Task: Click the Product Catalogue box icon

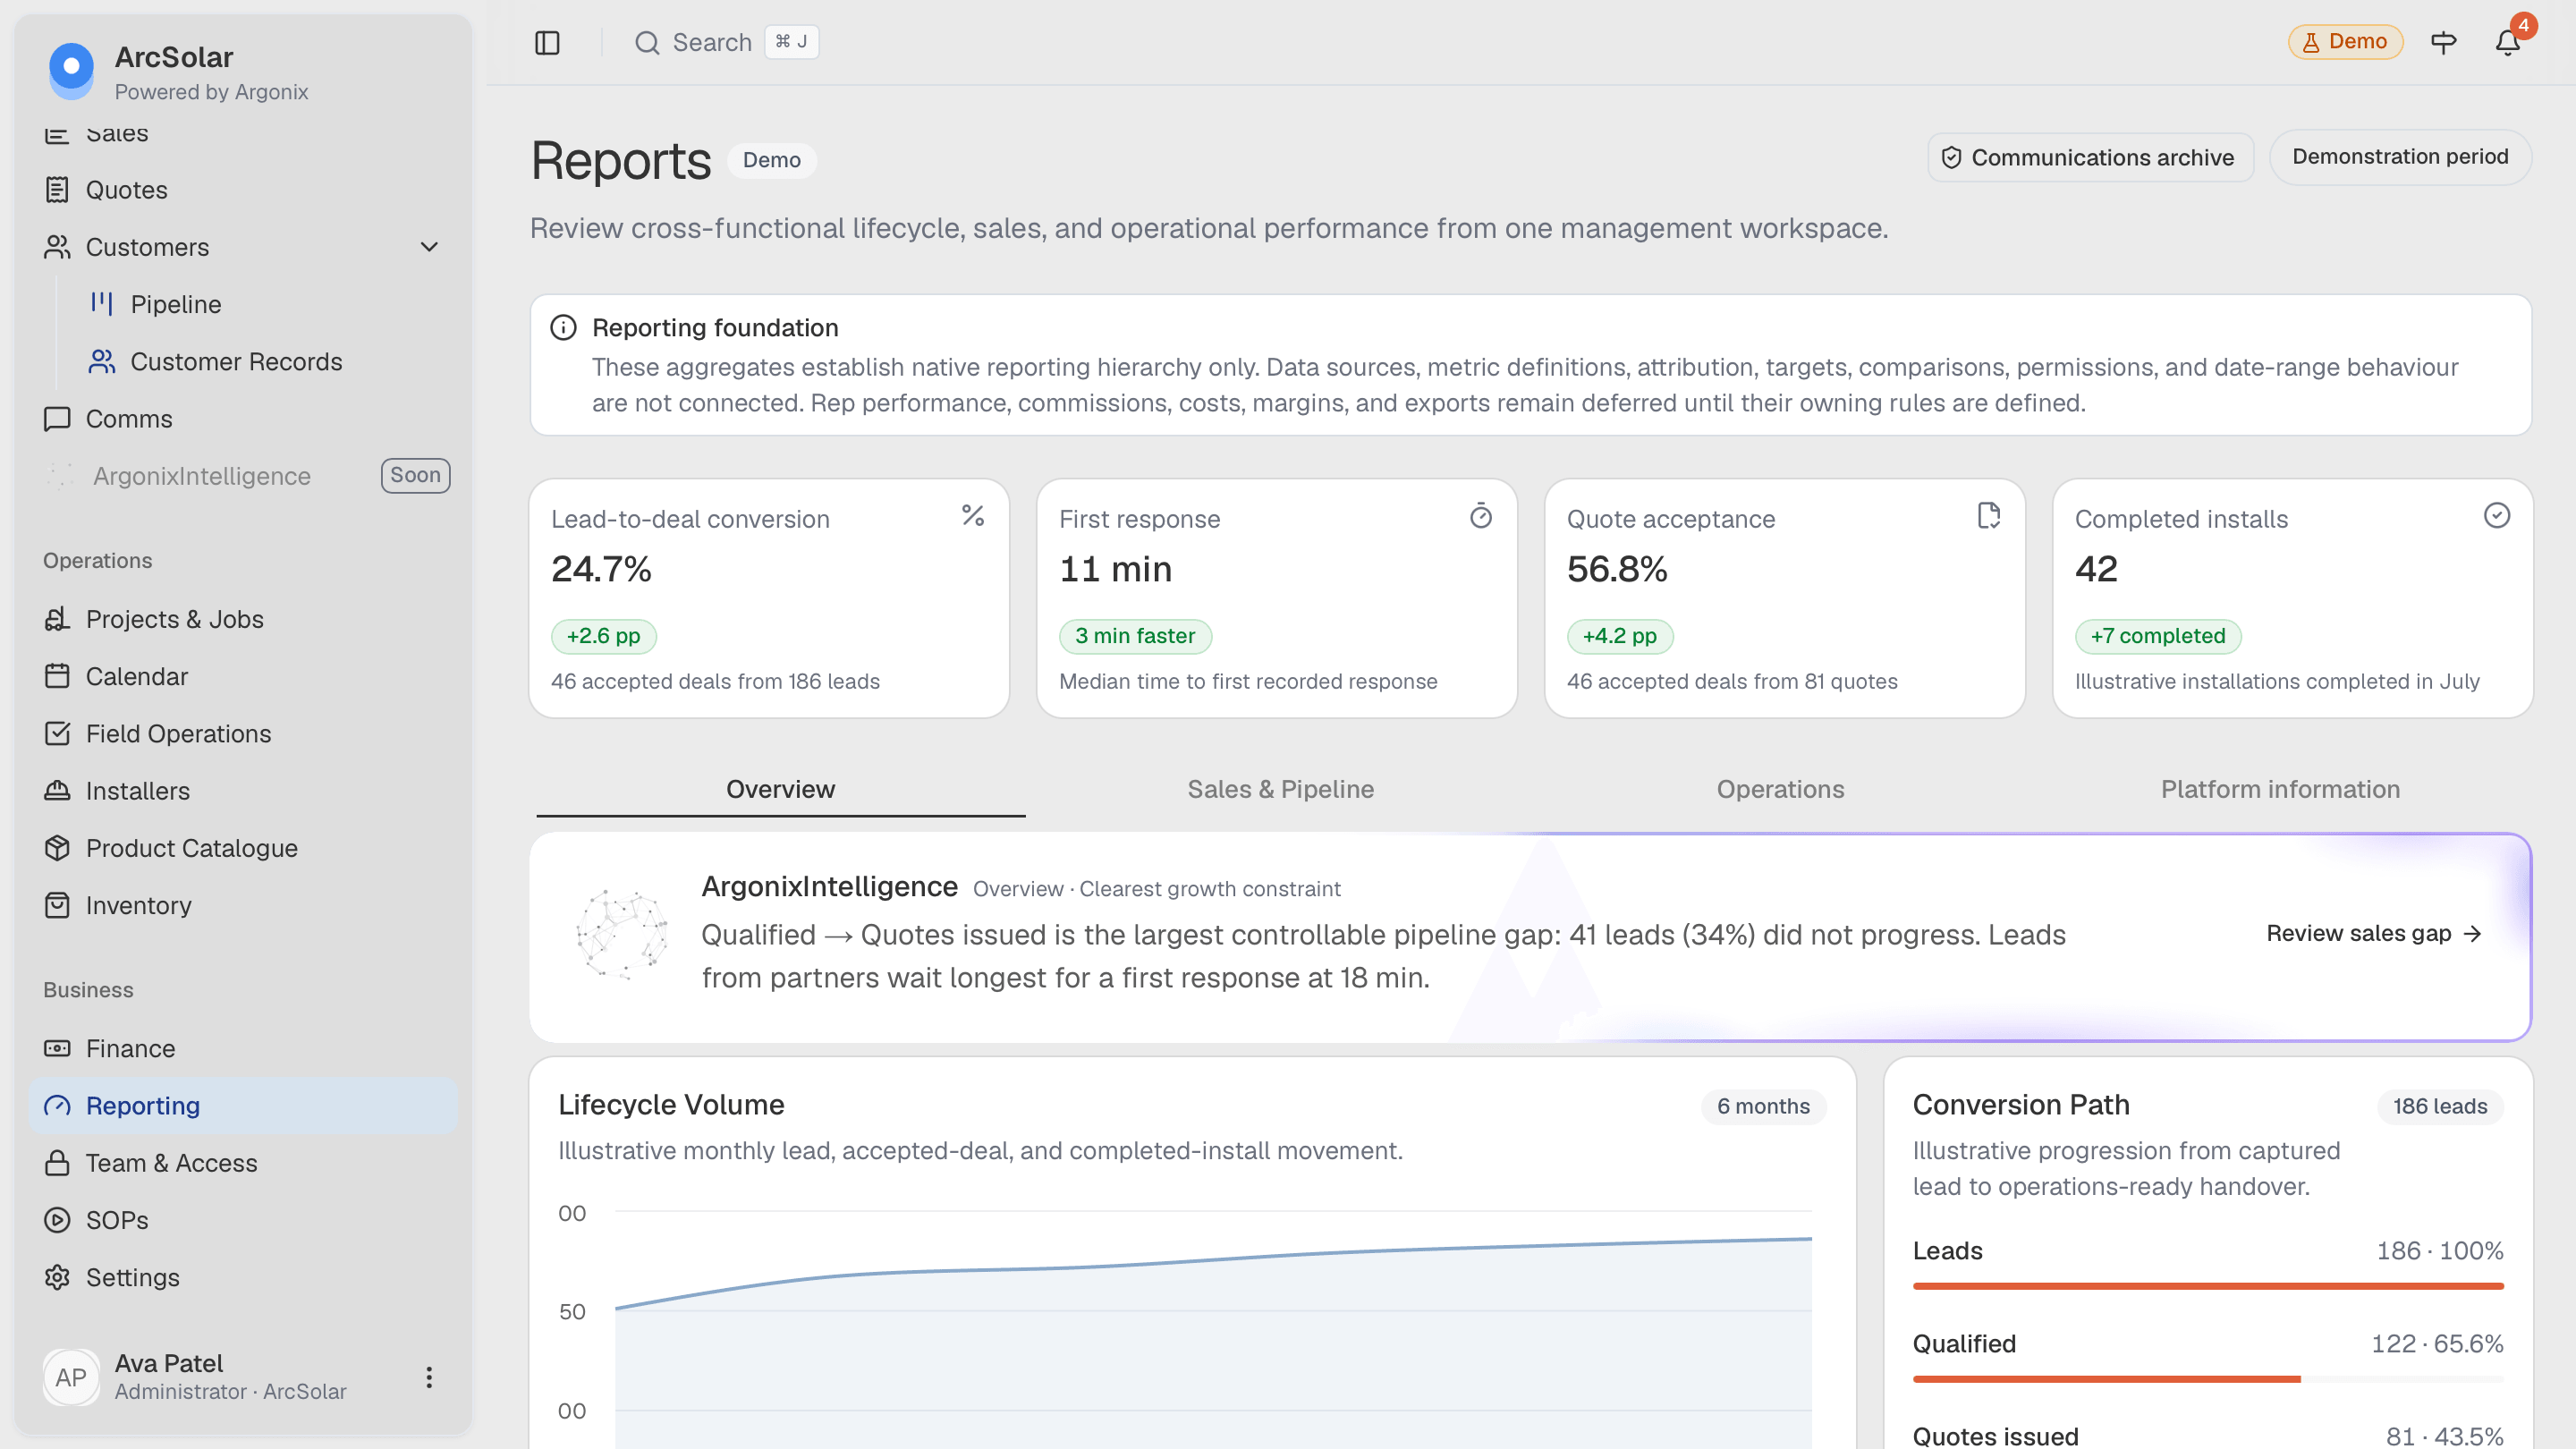Action: 57,848
